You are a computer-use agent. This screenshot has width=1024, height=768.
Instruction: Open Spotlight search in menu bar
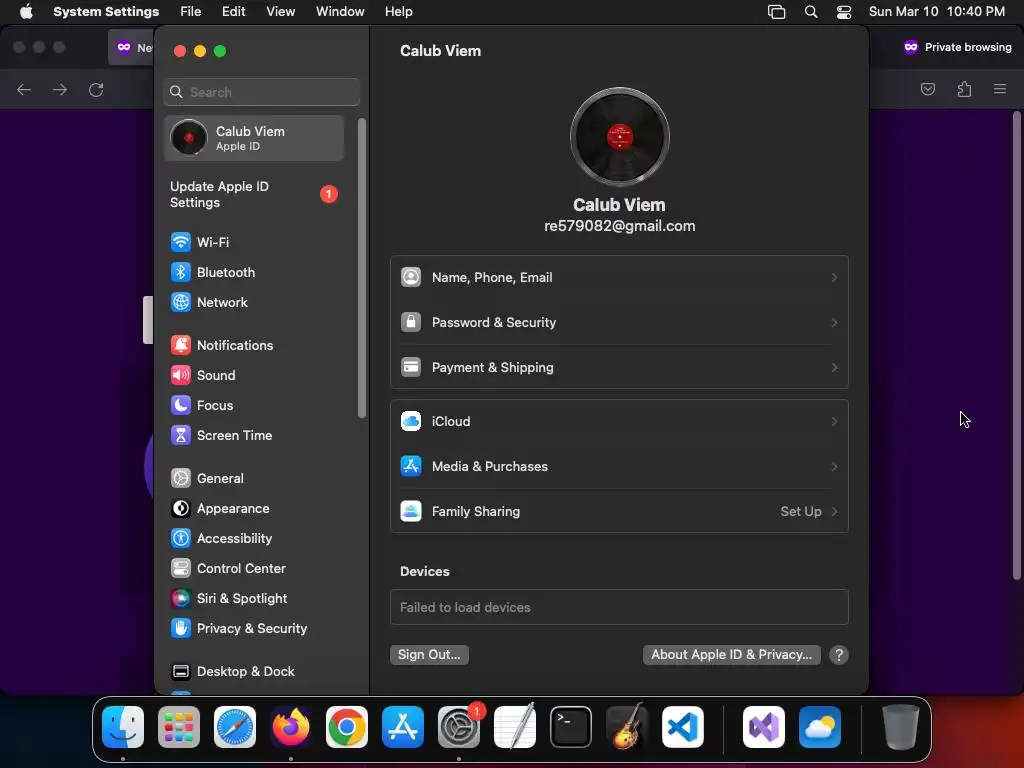(x=810, y=12)
